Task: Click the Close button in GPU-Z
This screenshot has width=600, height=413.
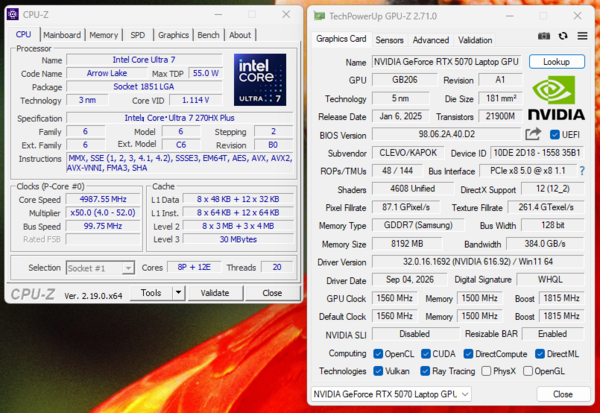Action: [563, 394]
